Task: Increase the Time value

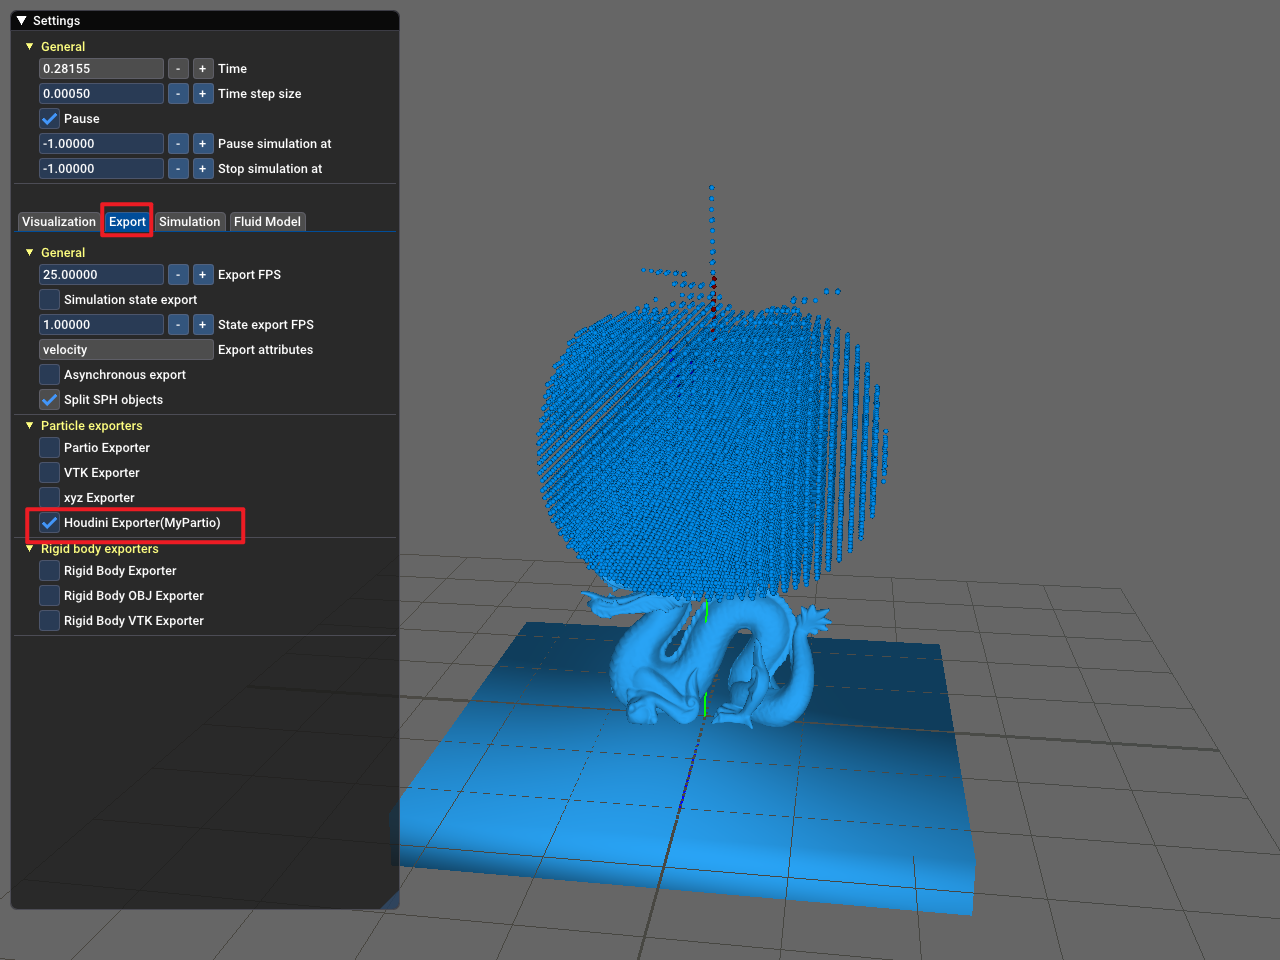Action: click(203, 69)
